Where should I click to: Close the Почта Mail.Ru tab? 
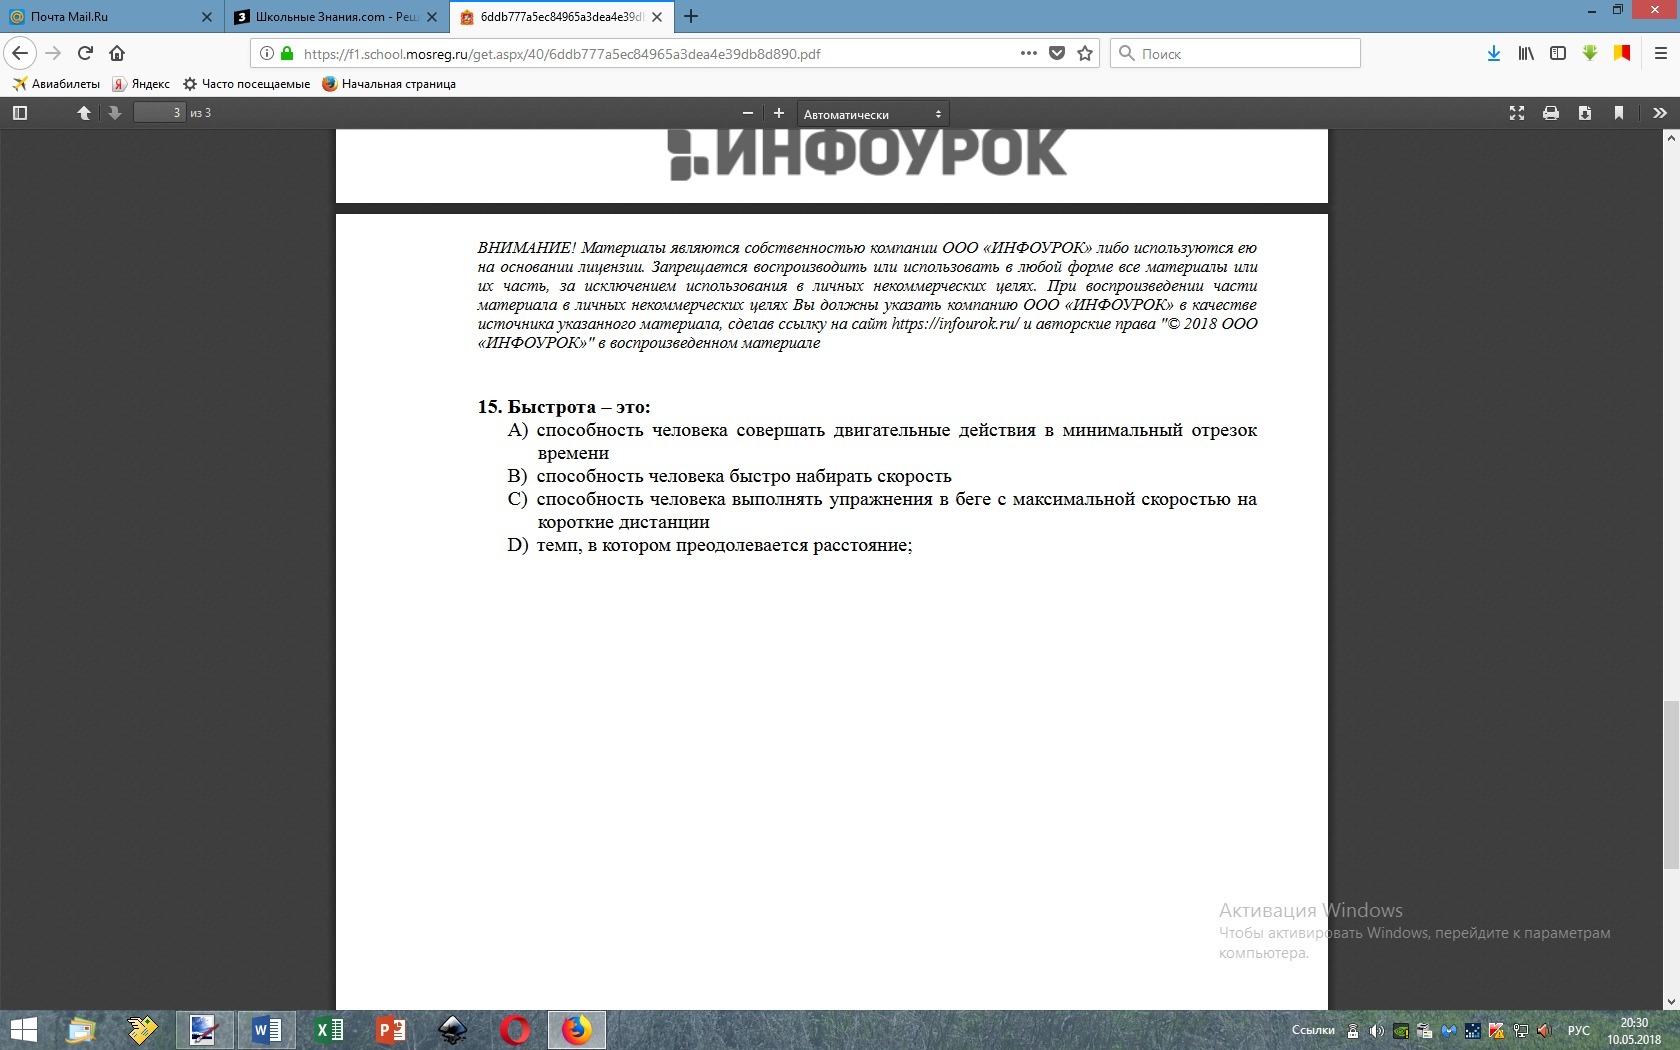(207, 17)
